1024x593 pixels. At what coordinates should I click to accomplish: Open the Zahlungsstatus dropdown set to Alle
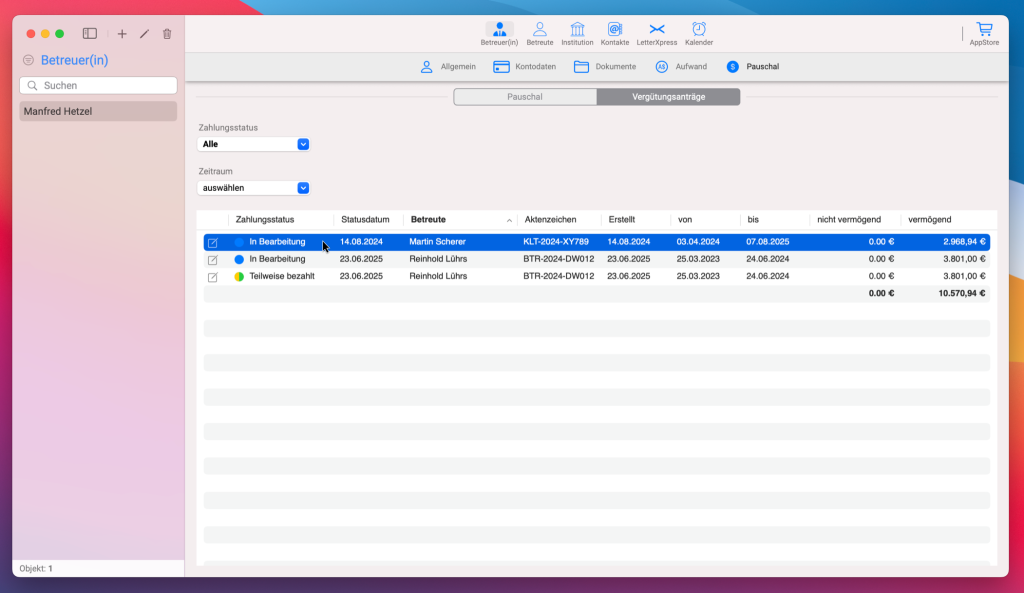(x=253, y=144)
